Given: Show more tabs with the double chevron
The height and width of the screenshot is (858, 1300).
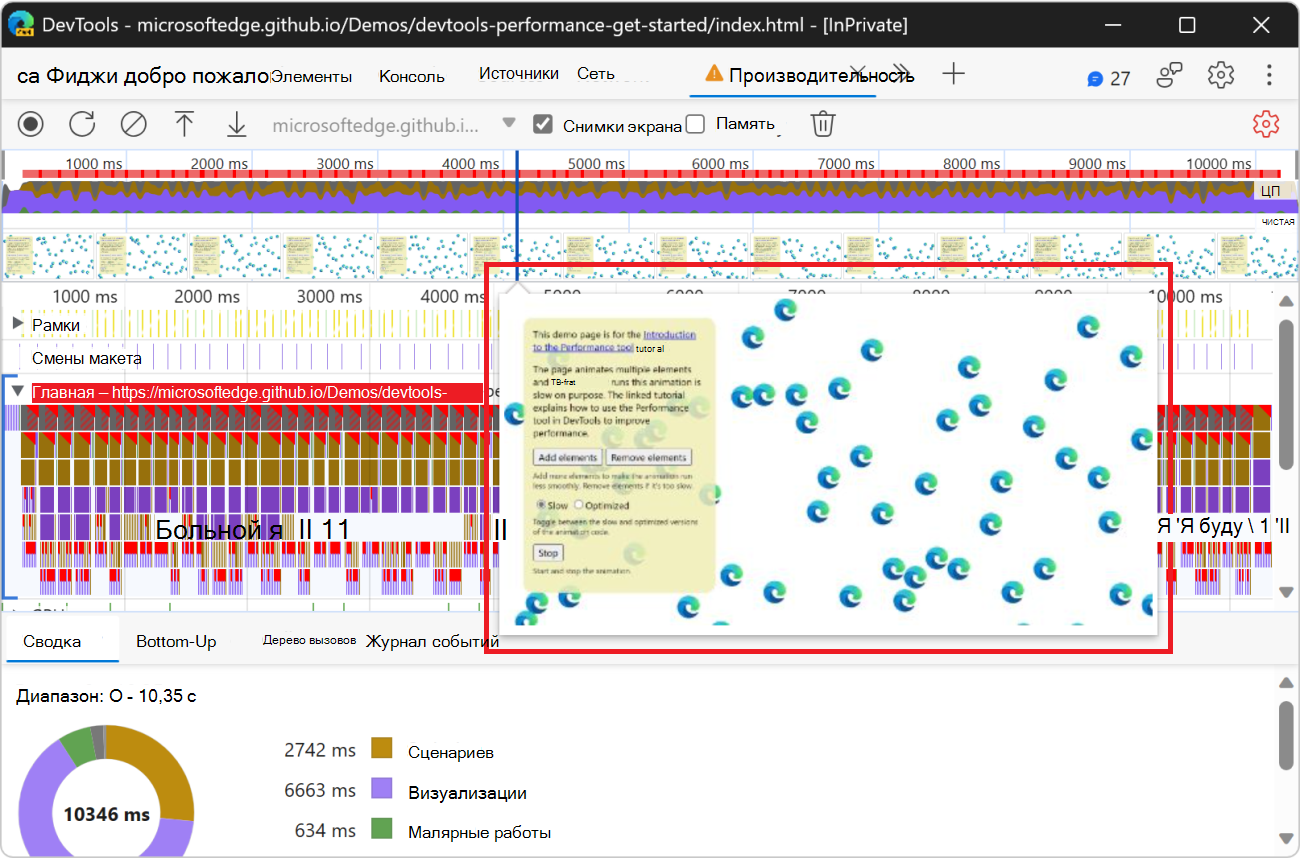Looking at the screenshot, I should click(902, 73).
